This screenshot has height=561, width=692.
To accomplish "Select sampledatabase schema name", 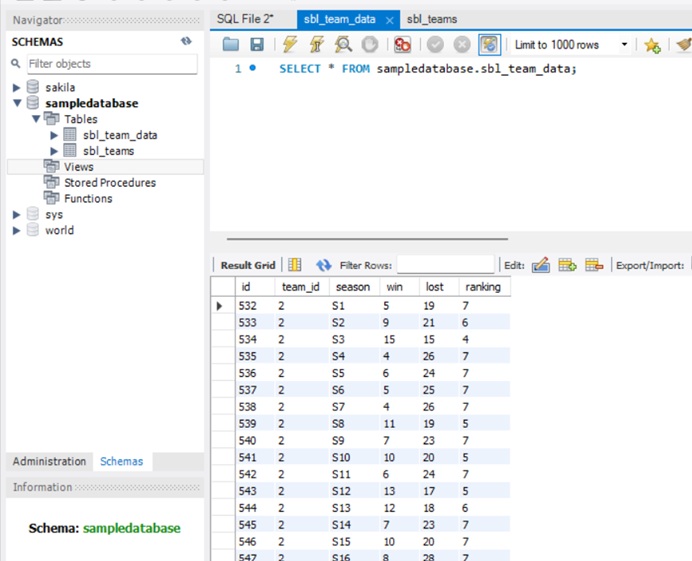I will click(x=92, y=103).
